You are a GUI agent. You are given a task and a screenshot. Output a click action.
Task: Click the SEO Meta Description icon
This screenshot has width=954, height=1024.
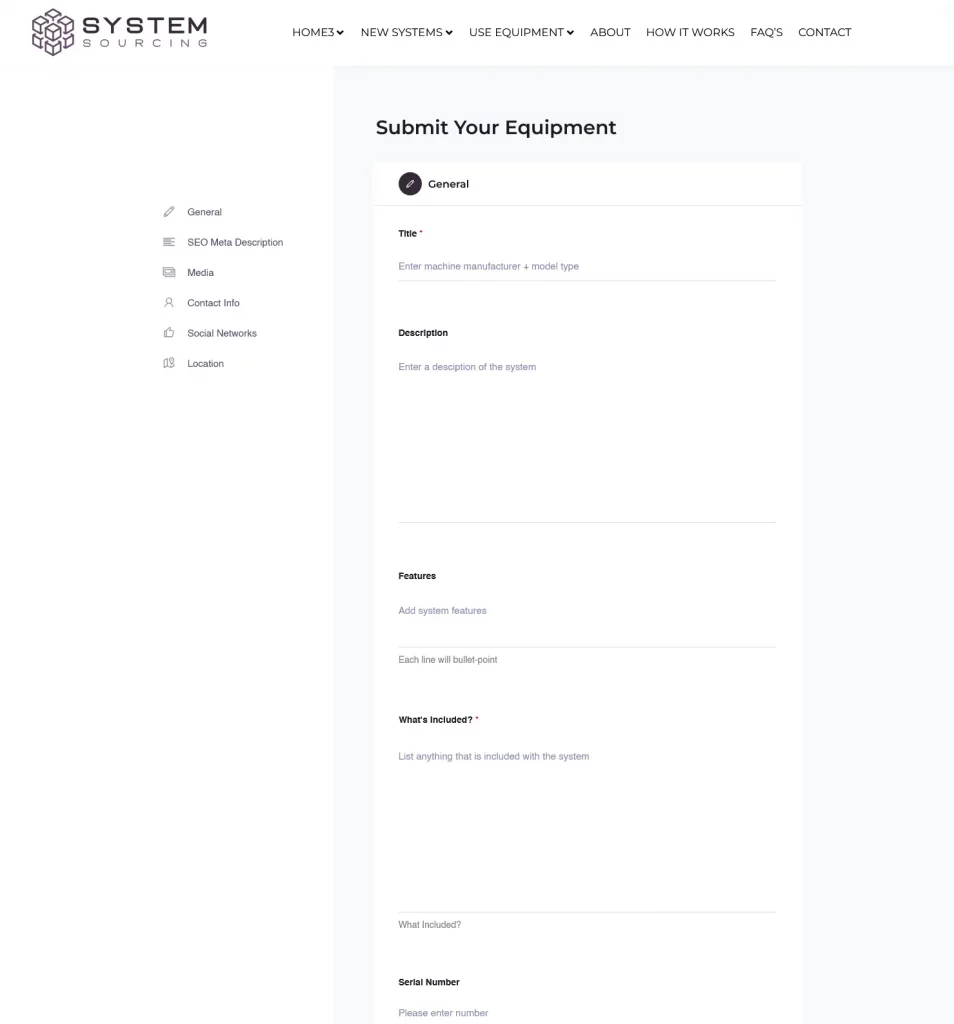tap(168, 241)
